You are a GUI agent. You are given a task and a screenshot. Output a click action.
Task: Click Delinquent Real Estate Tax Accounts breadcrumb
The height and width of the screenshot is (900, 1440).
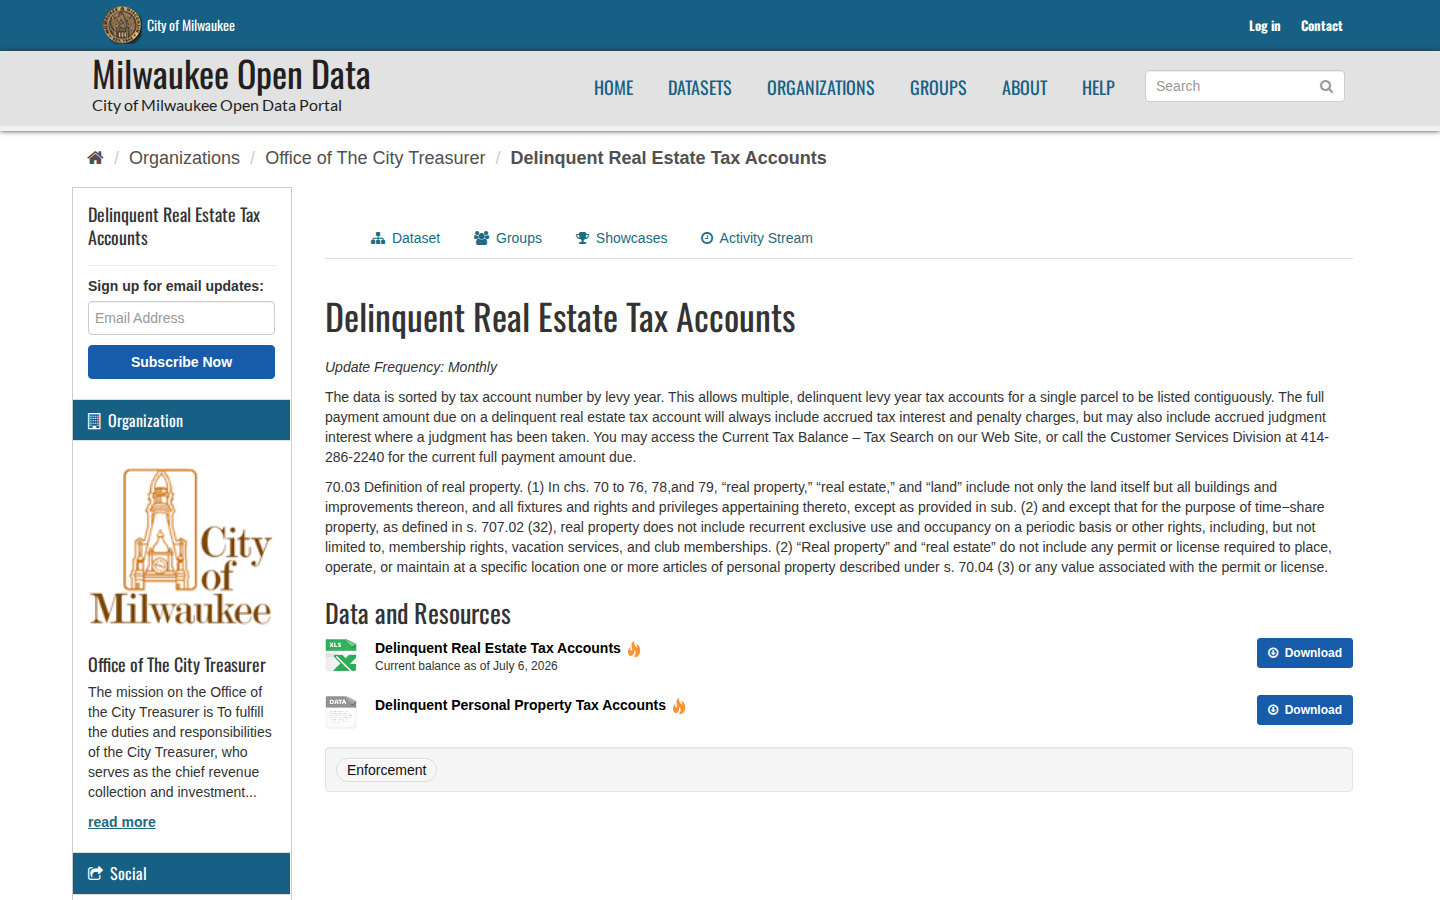(x=668, y=158)
